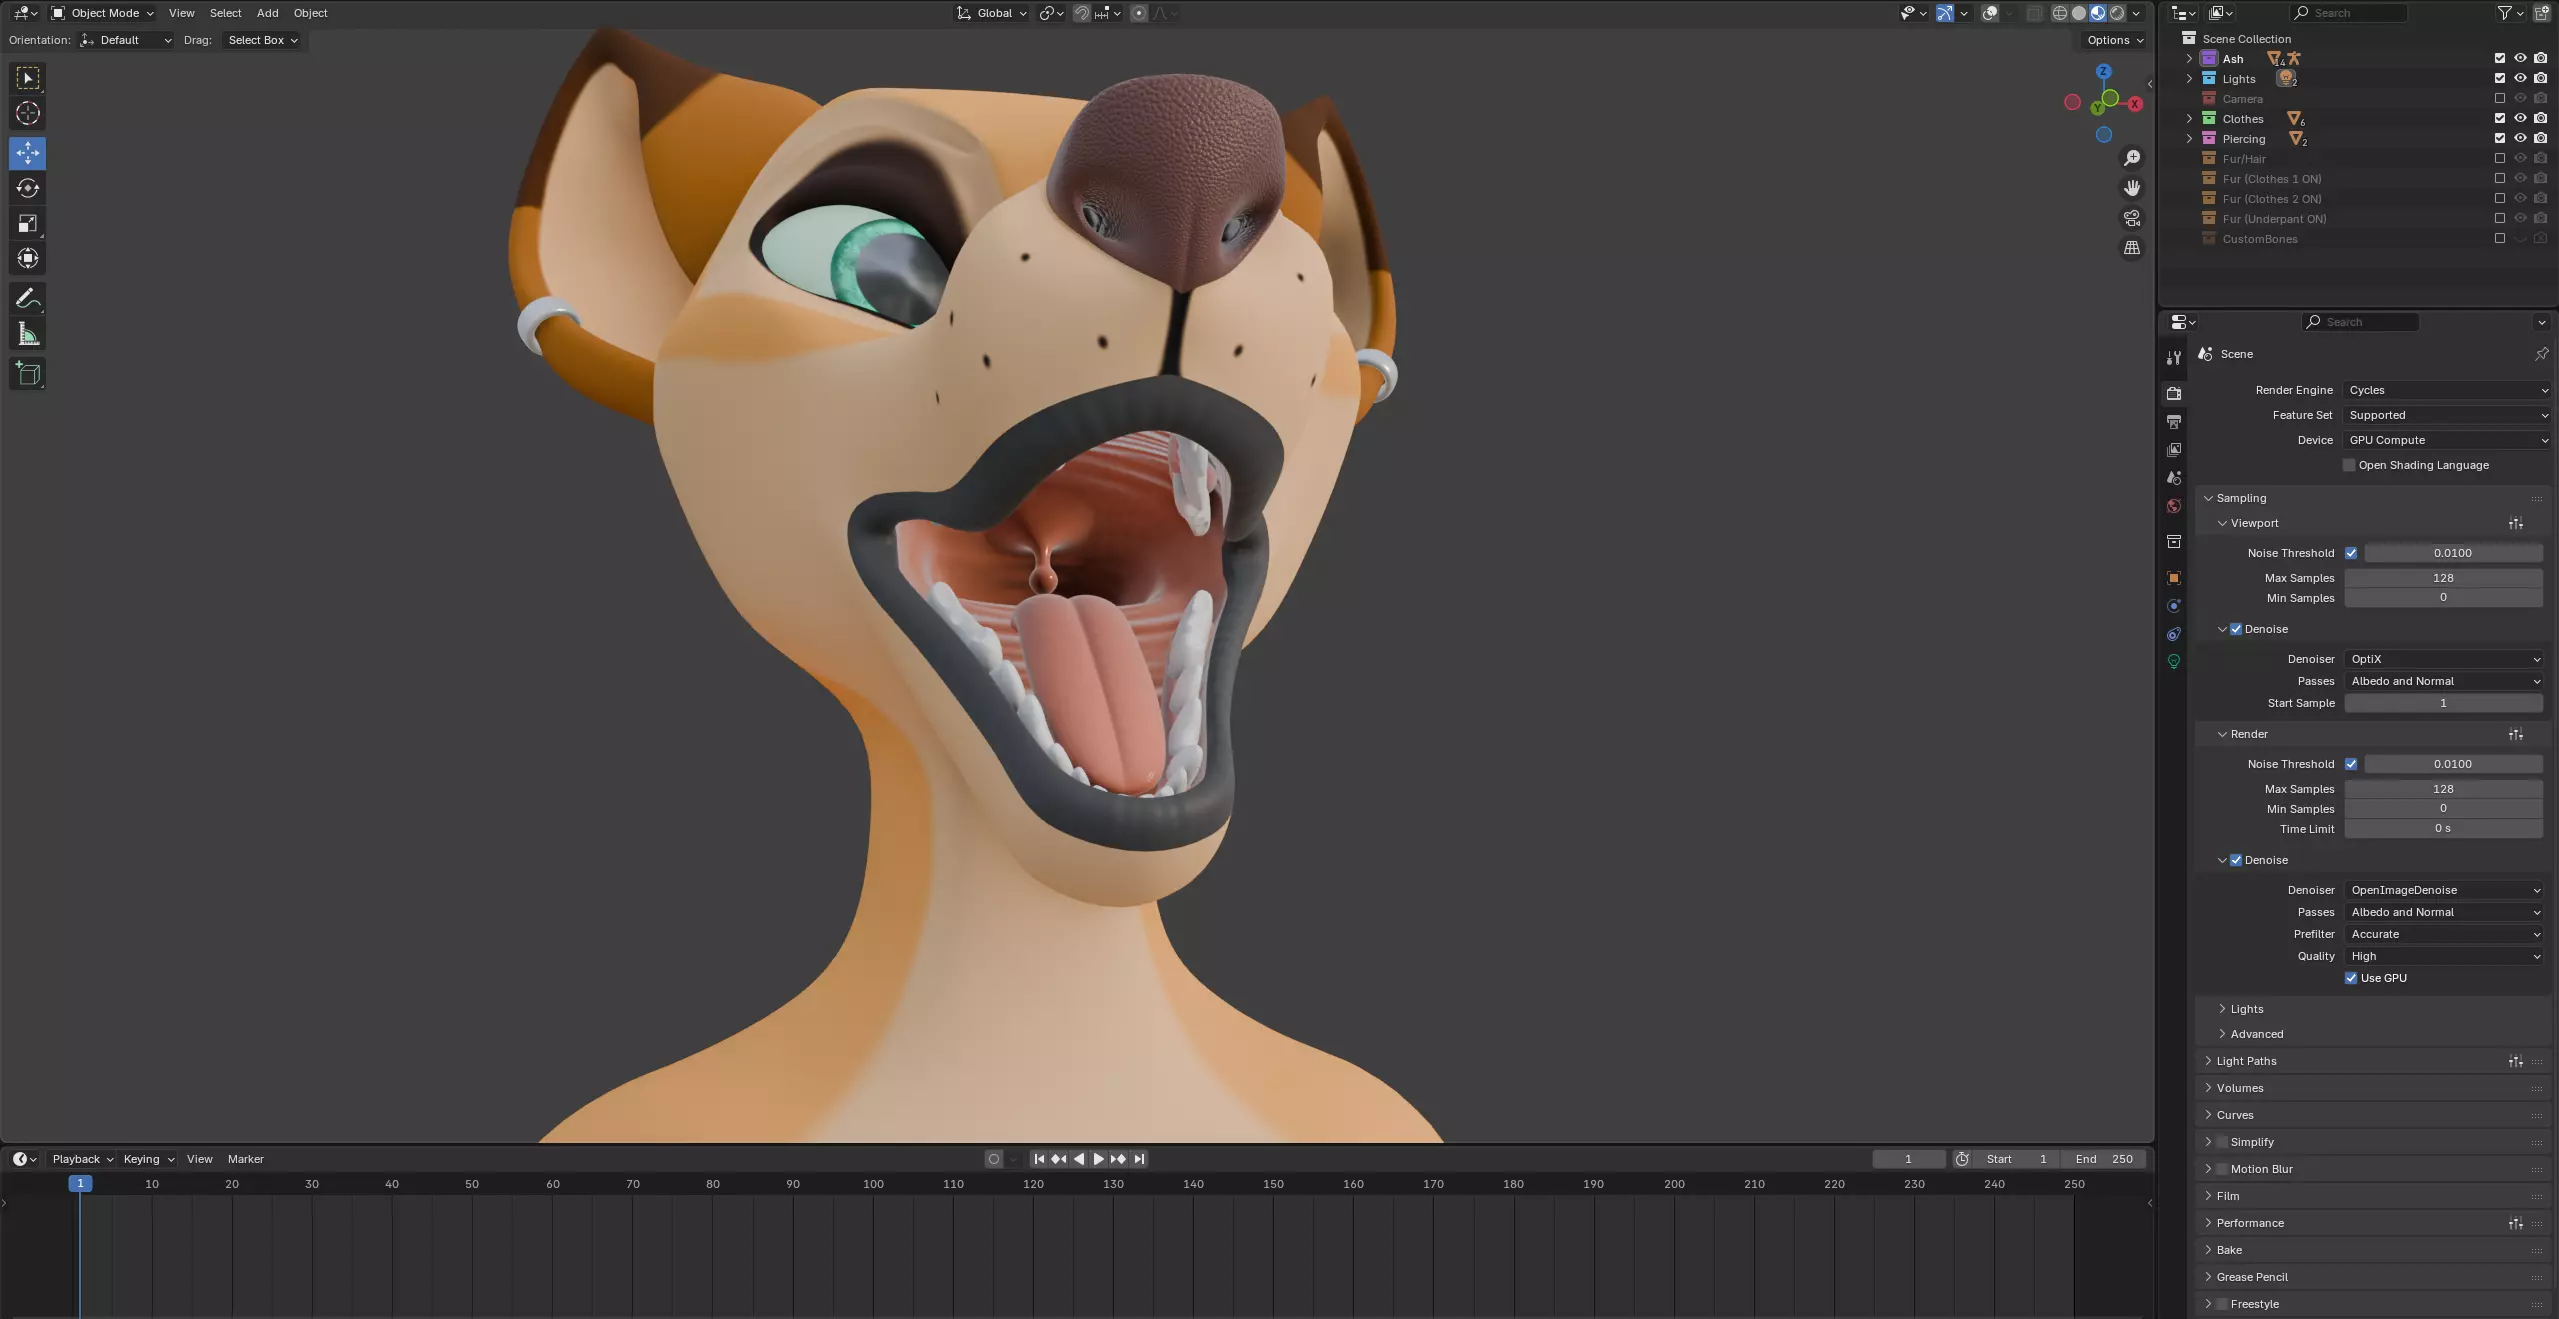Click the viewport zoom magnifier icon
The image size is (2559, 1319).
point(2132,158)
